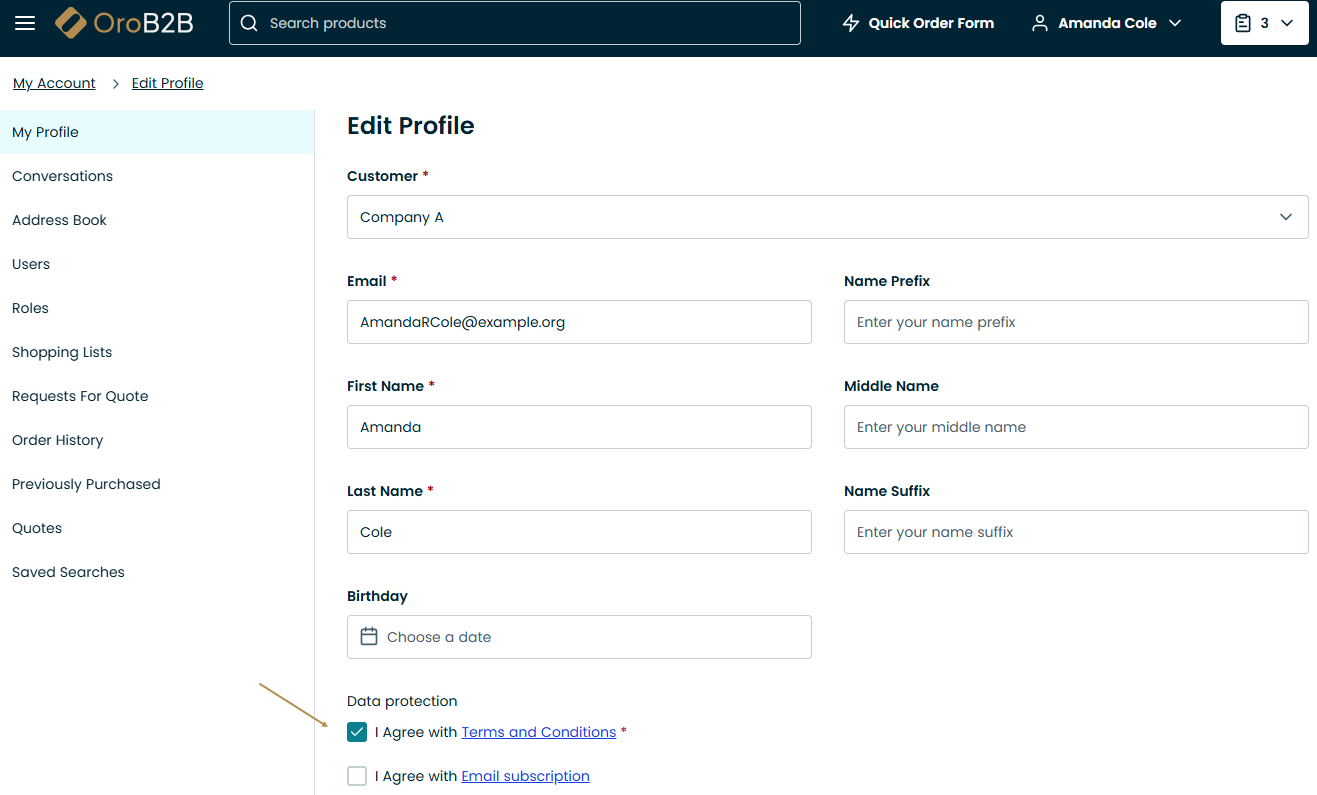Open Order History from sidebar
Screen dimensions: 1317x795
(57, 440)
